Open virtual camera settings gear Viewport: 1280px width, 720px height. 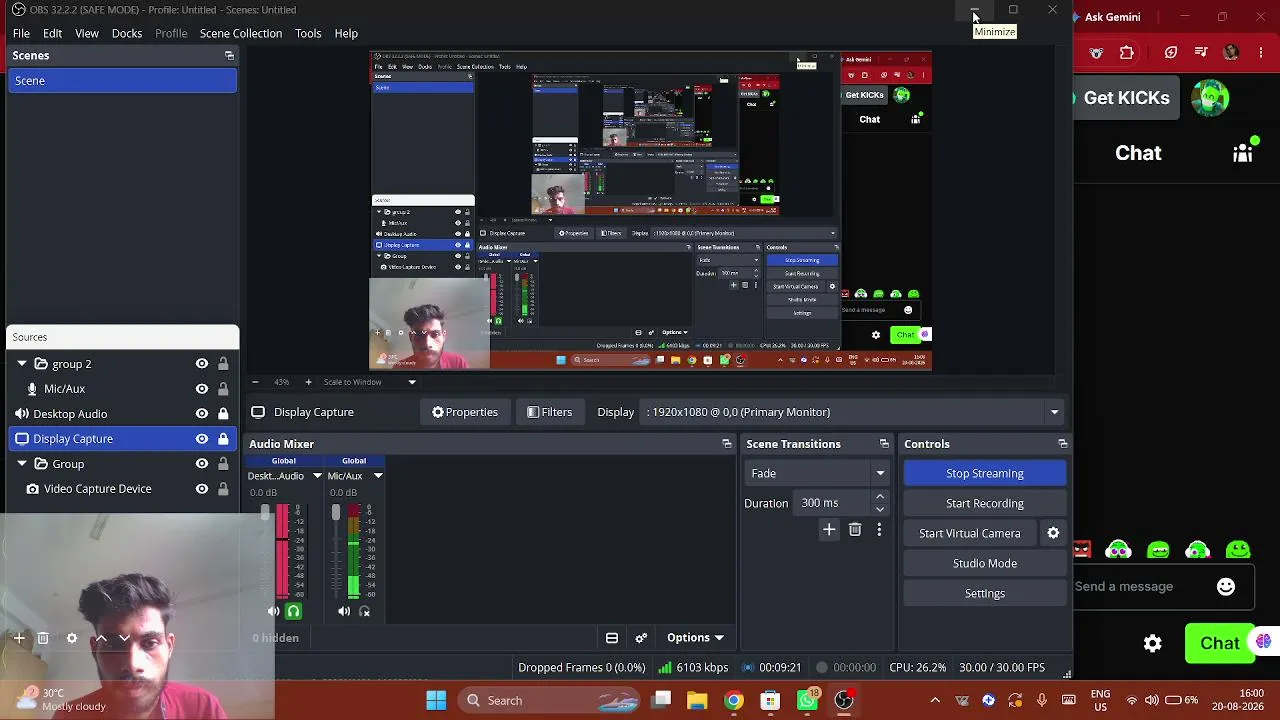(x=1053, y=533)
